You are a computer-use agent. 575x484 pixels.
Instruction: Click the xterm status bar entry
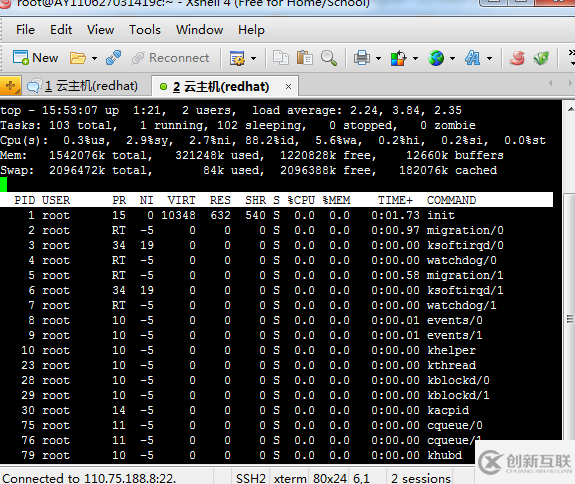tap(290, 478)
